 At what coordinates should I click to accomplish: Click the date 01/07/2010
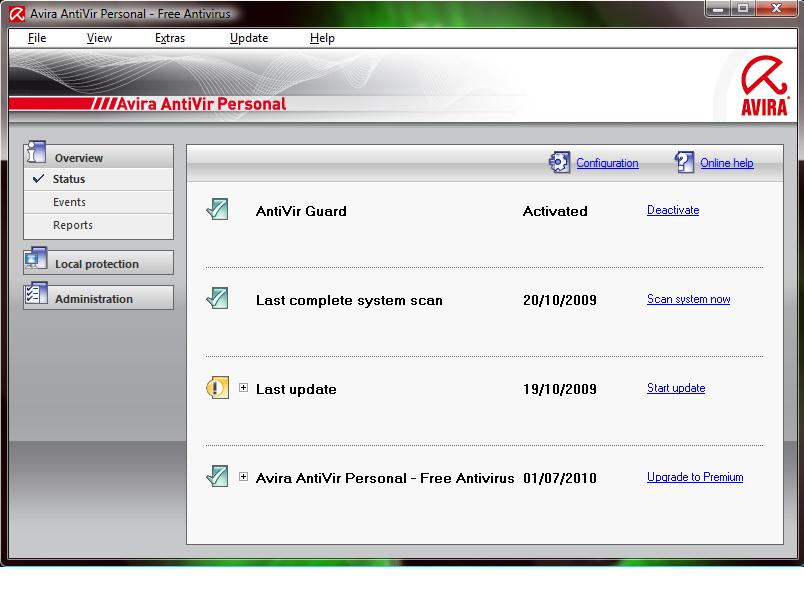tap(559, 478)
